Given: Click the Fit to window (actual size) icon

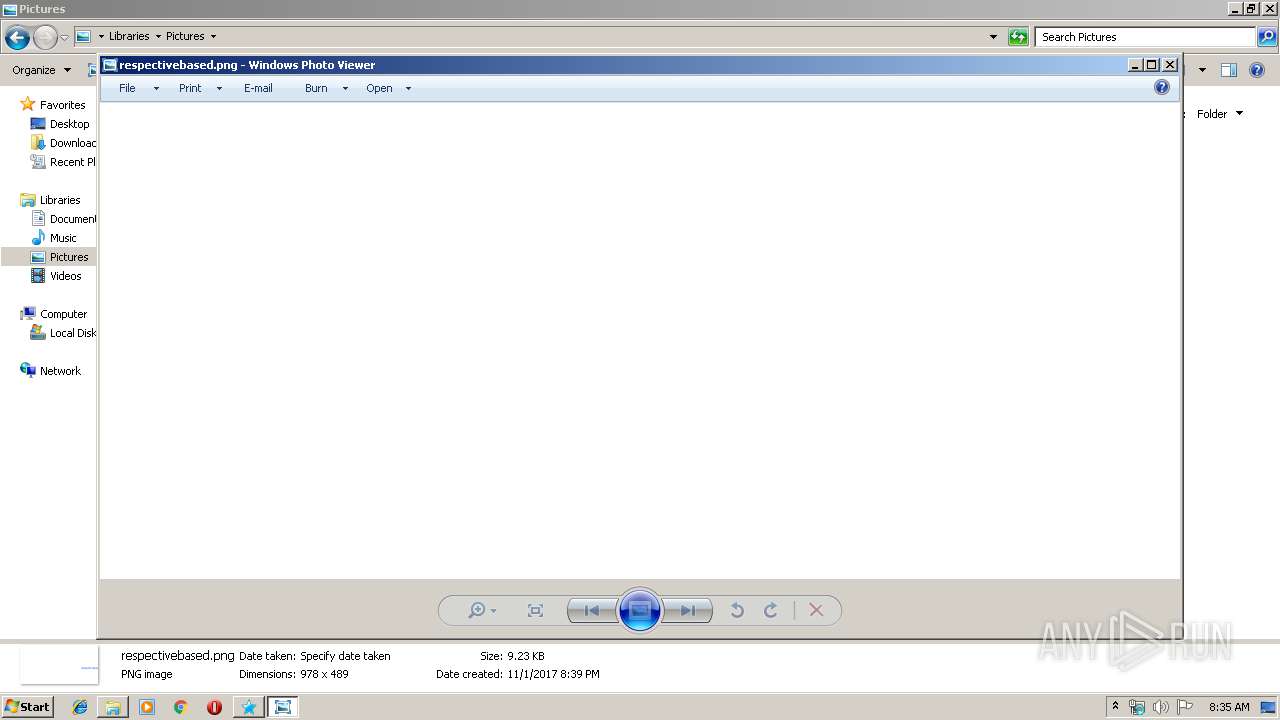Looking at the screenshot, I should [x=535, y=611].
